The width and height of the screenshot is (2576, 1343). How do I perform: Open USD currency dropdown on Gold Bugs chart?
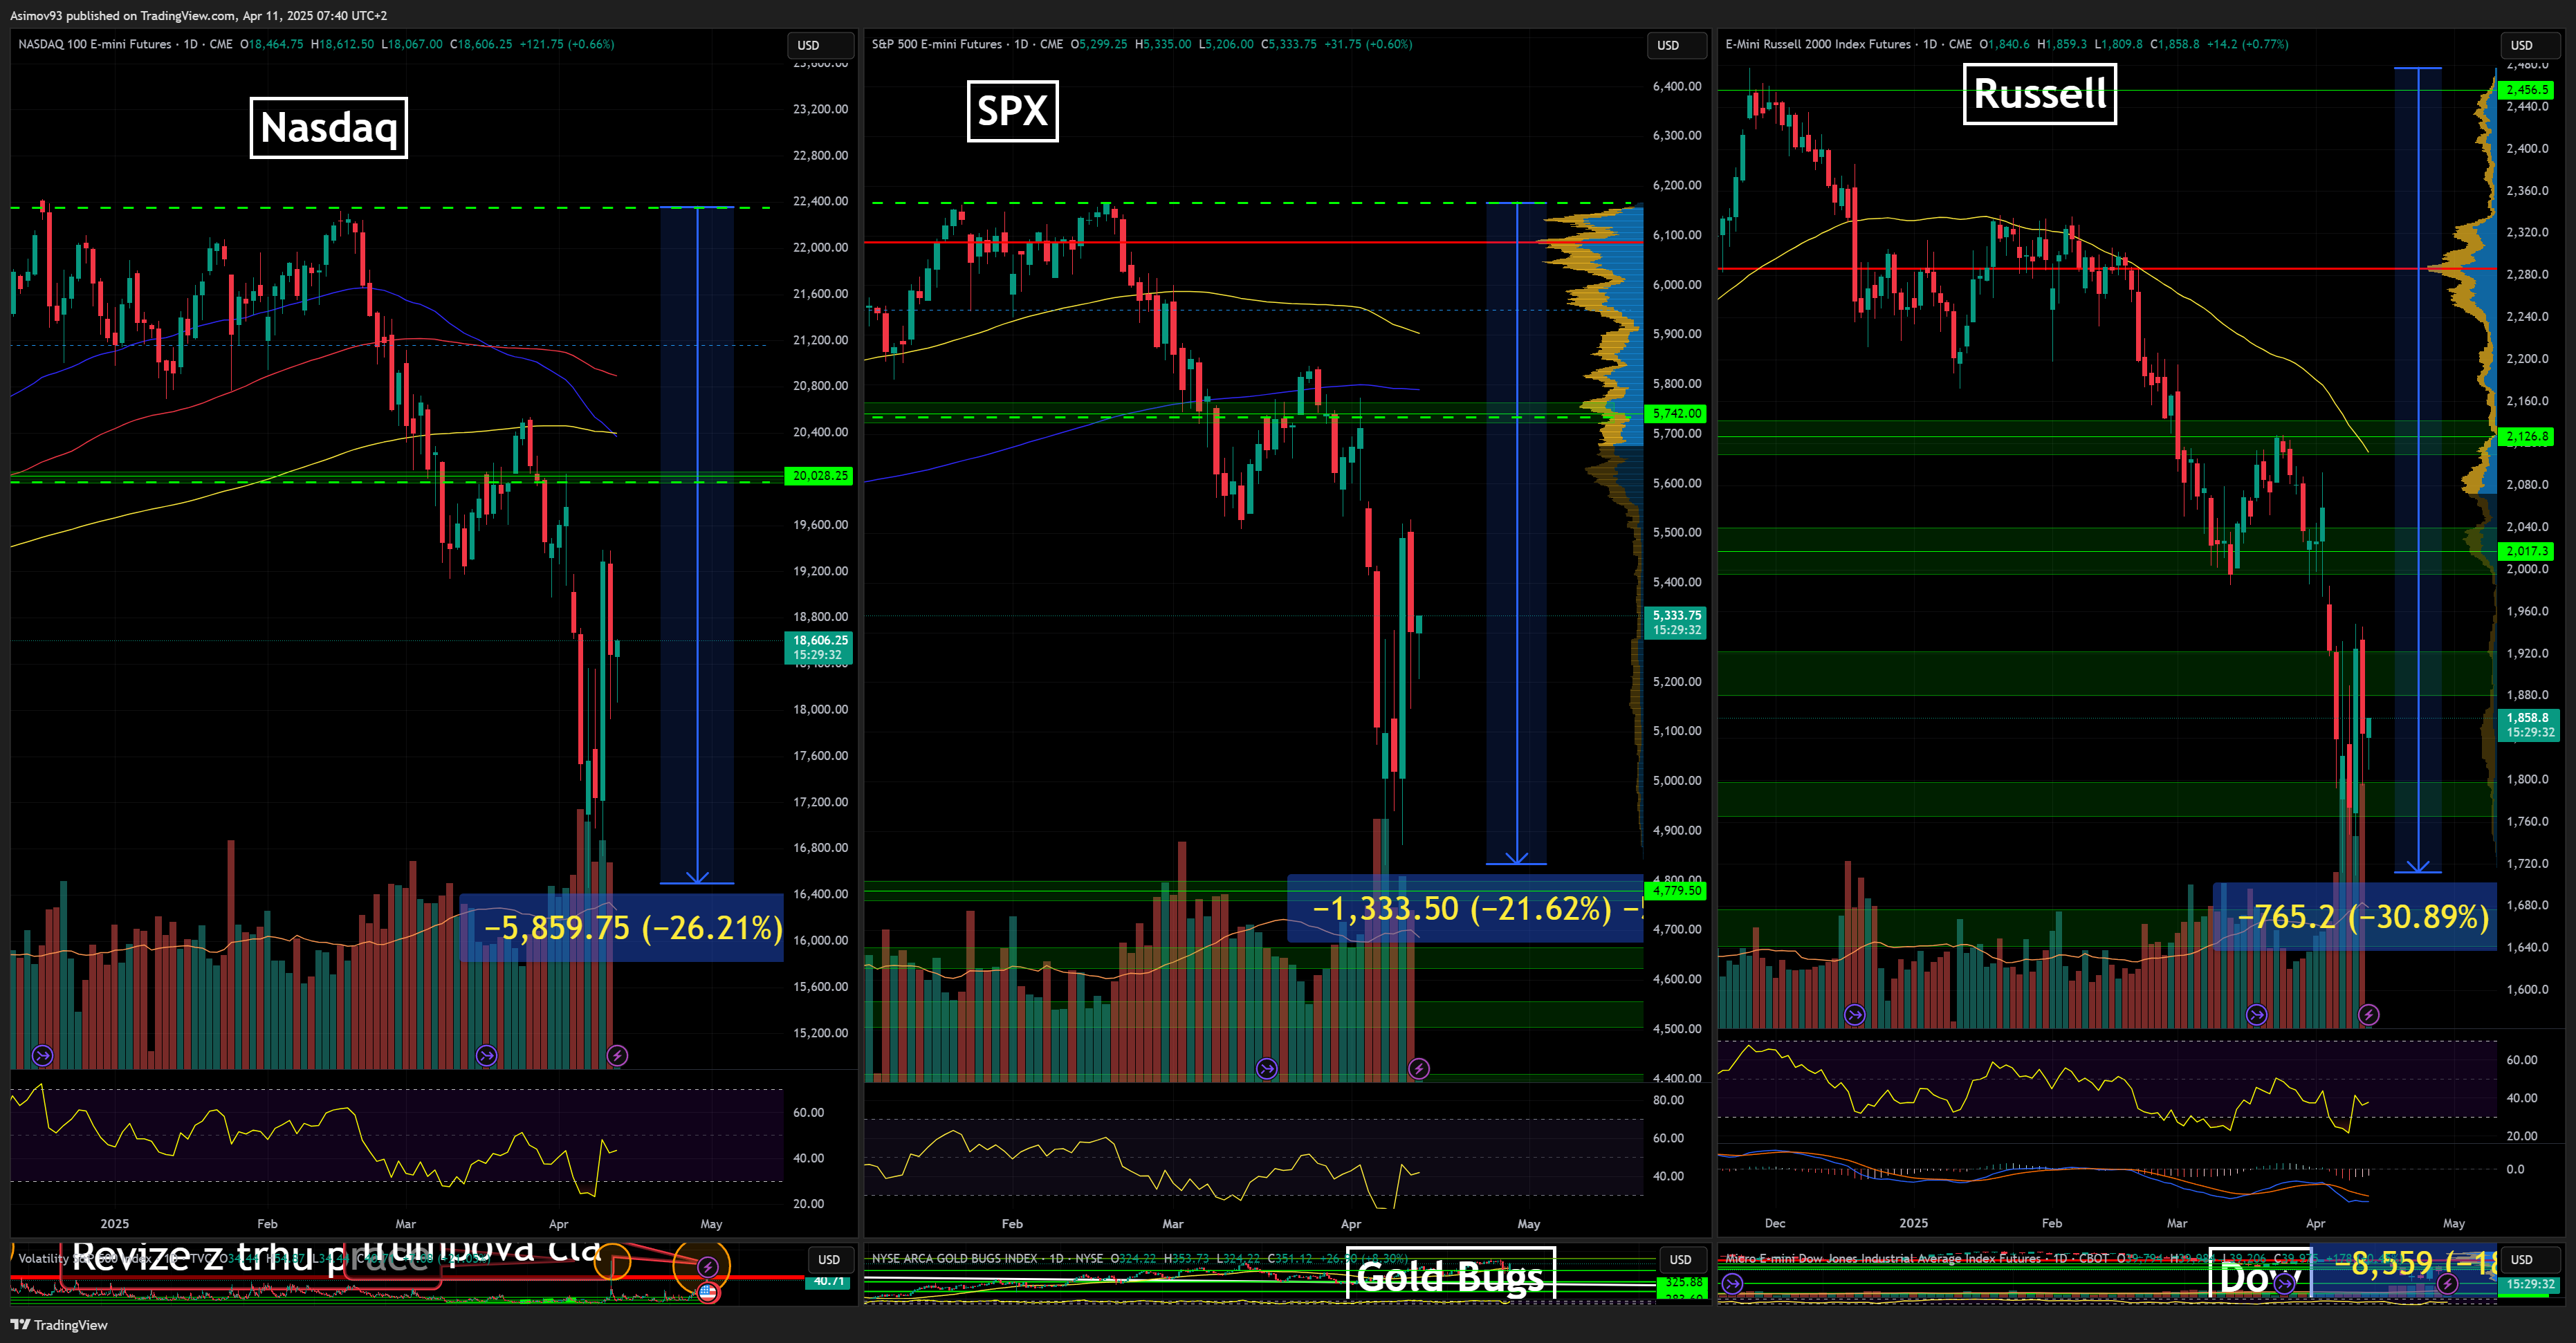tap(1684, 1260)
